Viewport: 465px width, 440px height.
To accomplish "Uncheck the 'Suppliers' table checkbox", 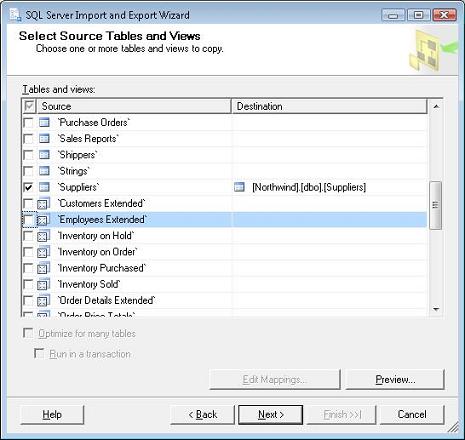I will point(29,187).
